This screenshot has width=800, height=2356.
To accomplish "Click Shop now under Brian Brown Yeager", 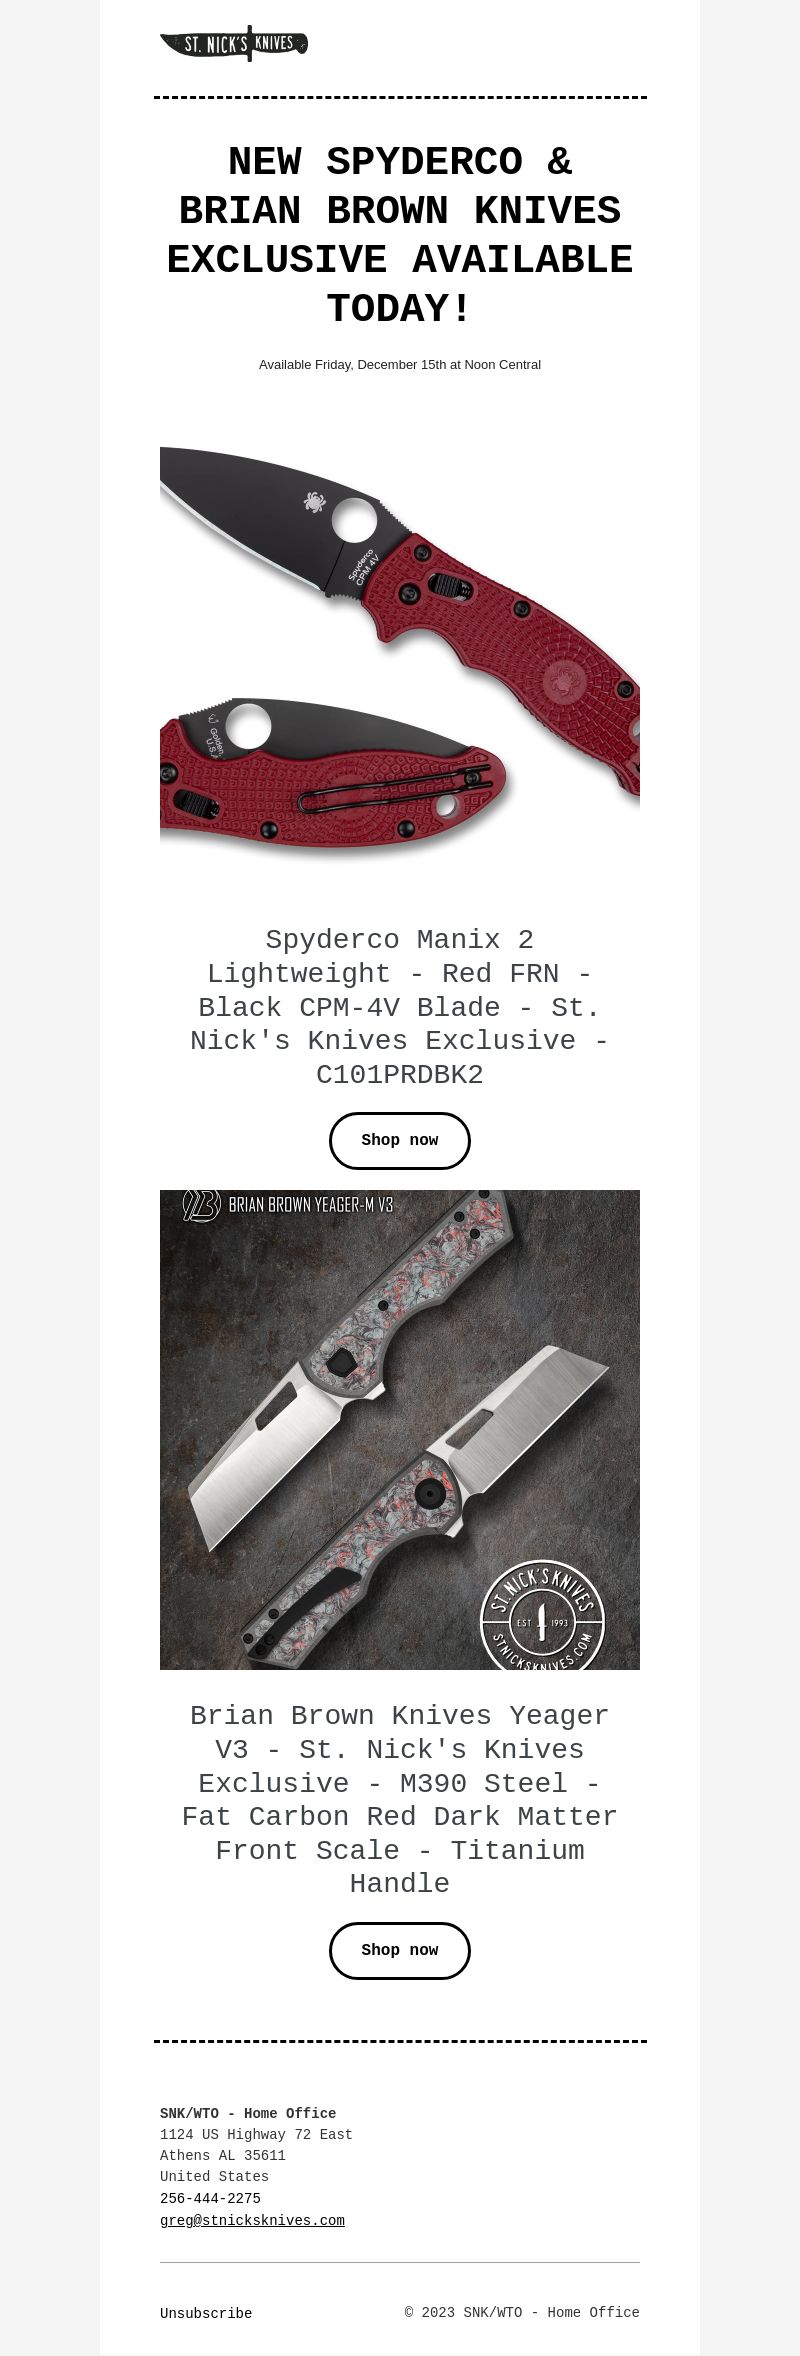I will (400, 1950).
